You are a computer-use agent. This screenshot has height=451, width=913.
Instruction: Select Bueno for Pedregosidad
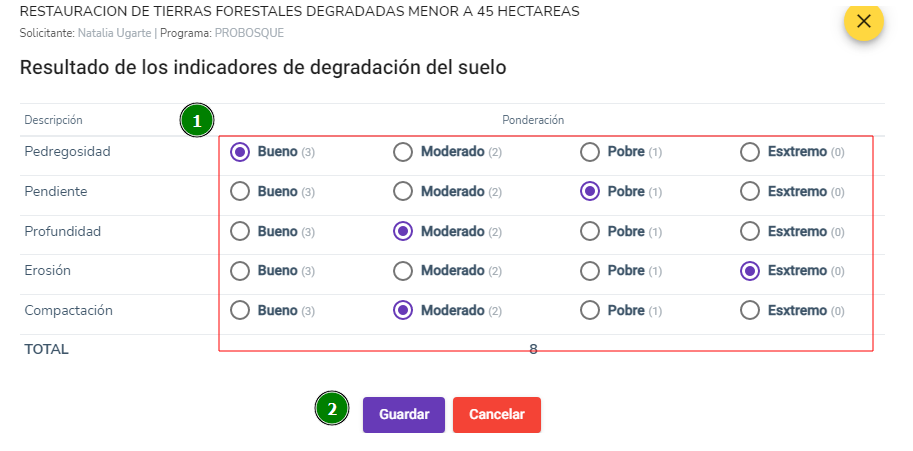coord(240,152)
